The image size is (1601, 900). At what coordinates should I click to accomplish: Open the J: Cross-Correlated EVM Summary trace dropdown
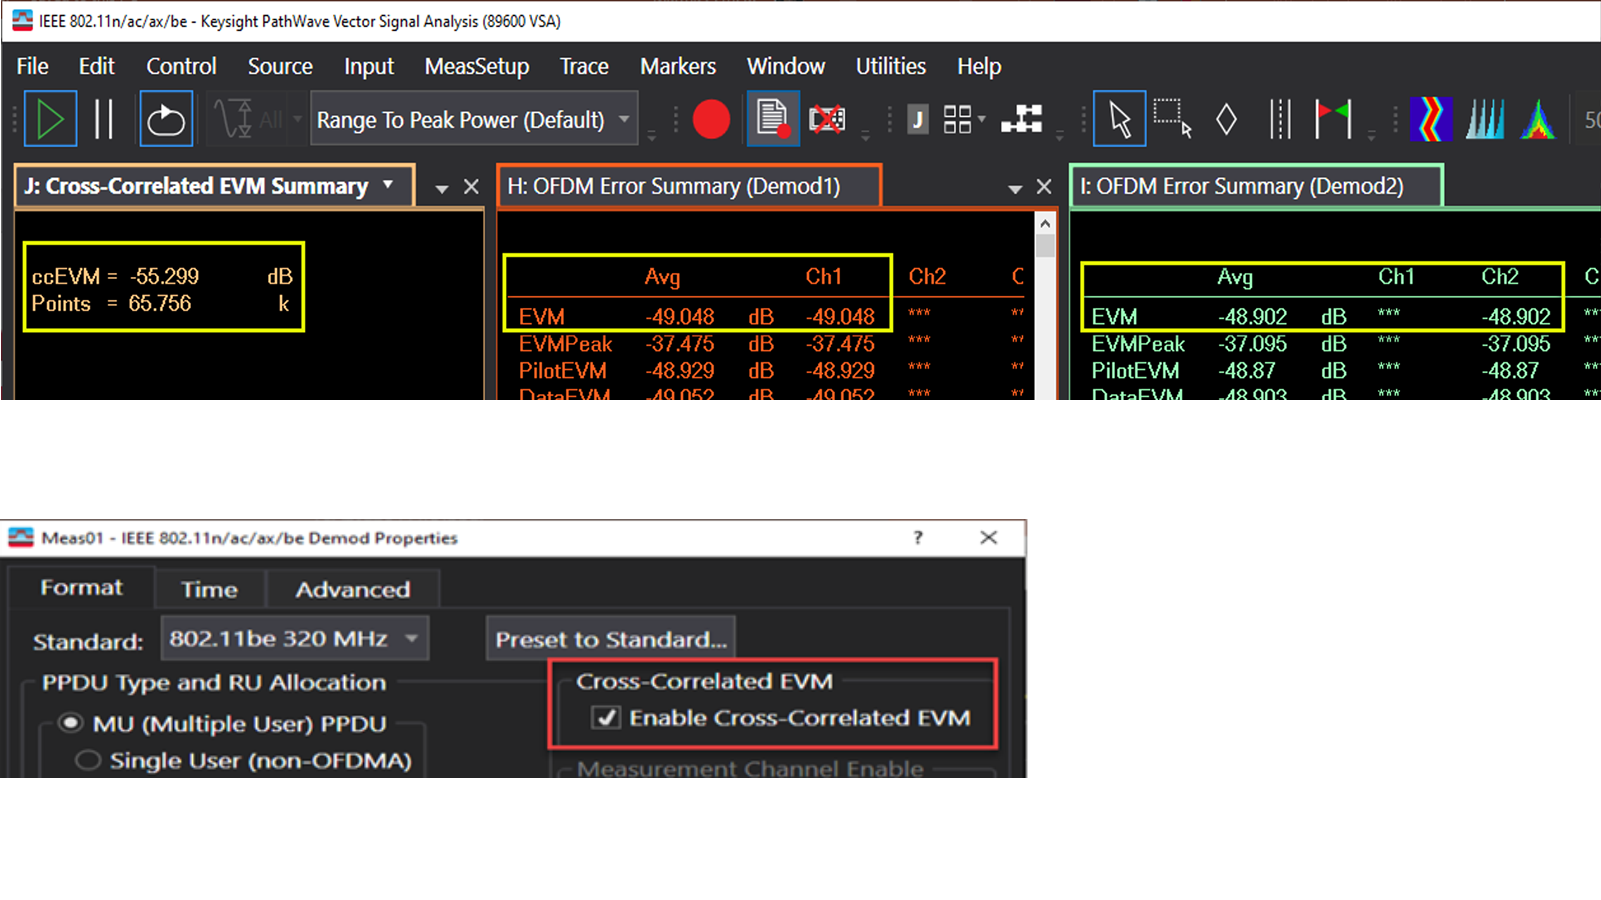point(388,185)
